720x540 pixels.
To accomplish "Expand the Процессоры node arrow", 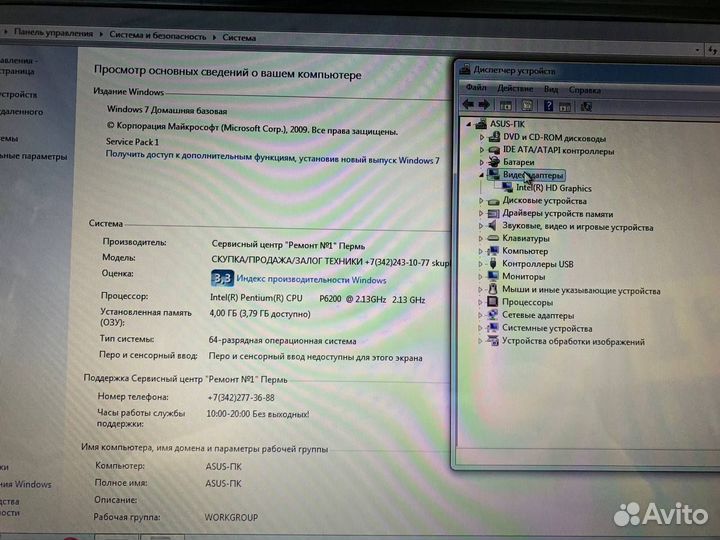I will pyautogui.click(x=480, y=303).
